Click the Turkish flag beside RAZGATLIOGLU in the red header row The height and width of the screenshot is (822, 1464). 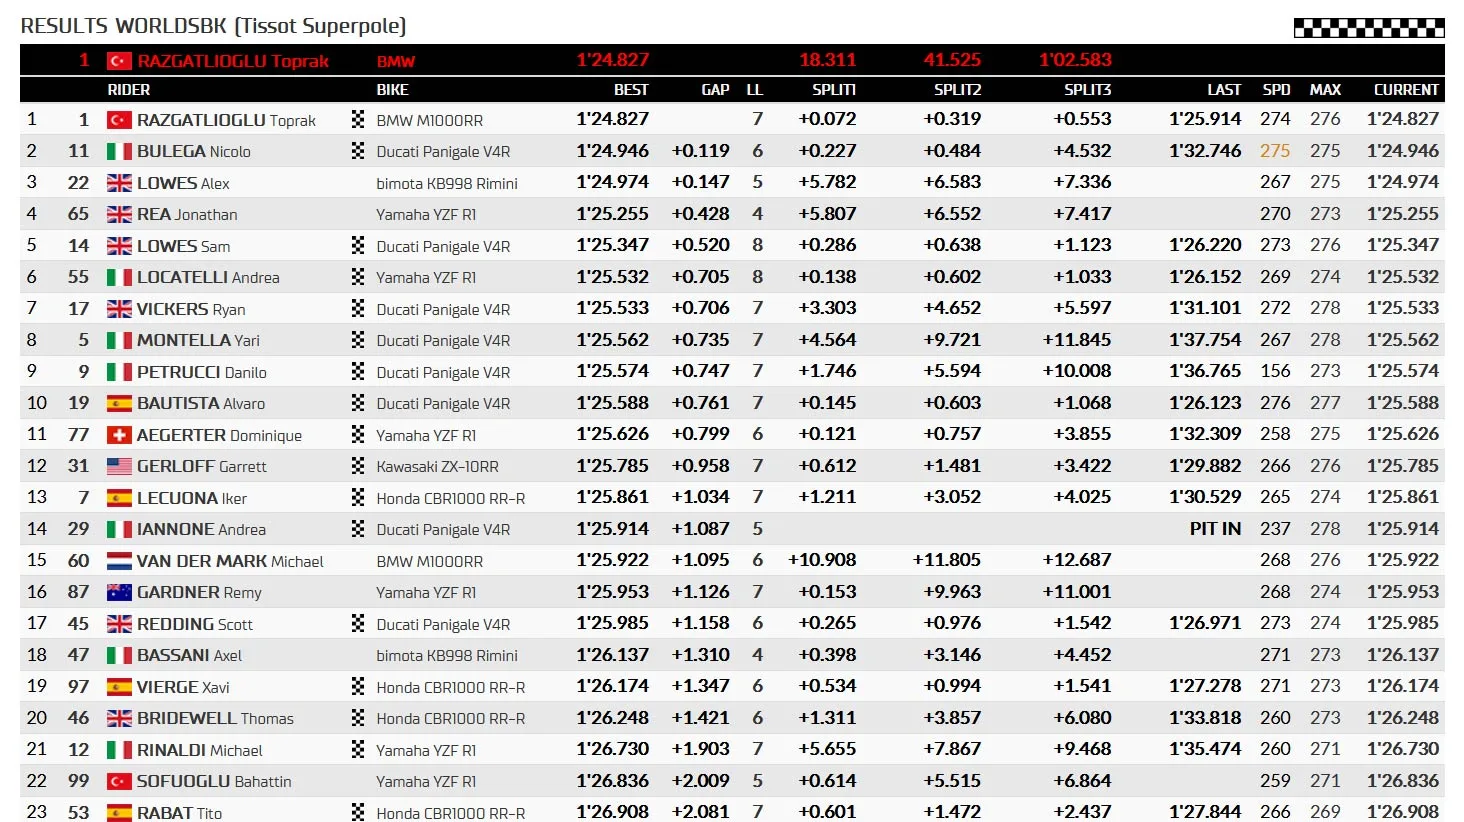tap(119, 61)
